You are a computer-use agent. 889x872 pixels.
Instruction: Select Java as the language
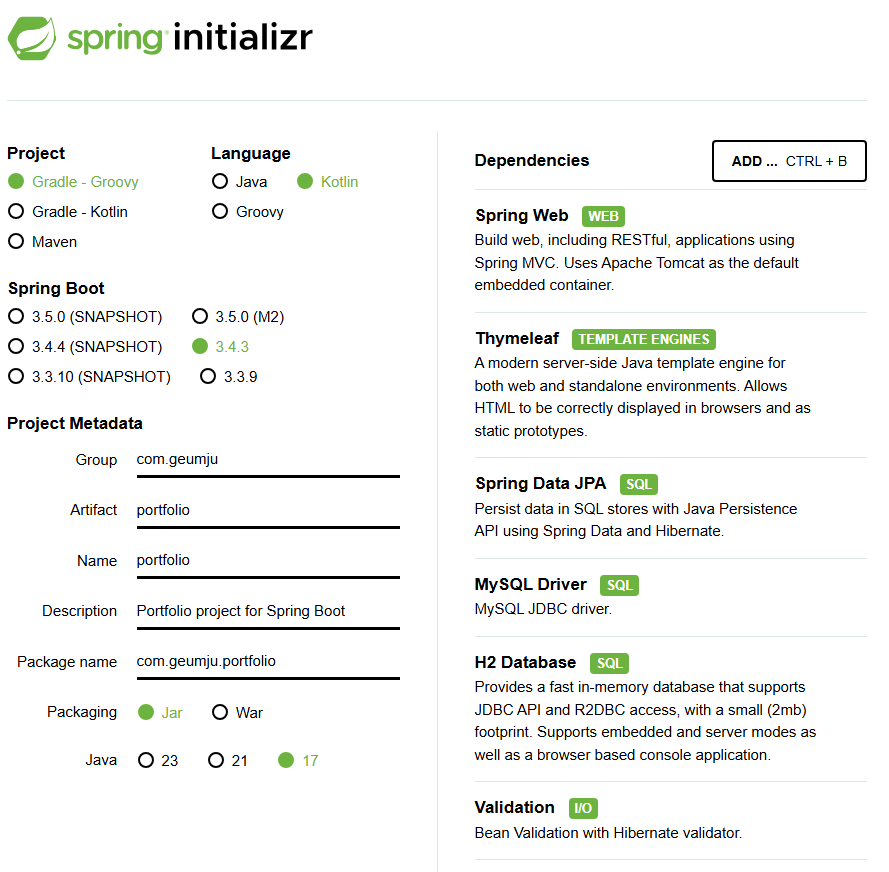239,181
